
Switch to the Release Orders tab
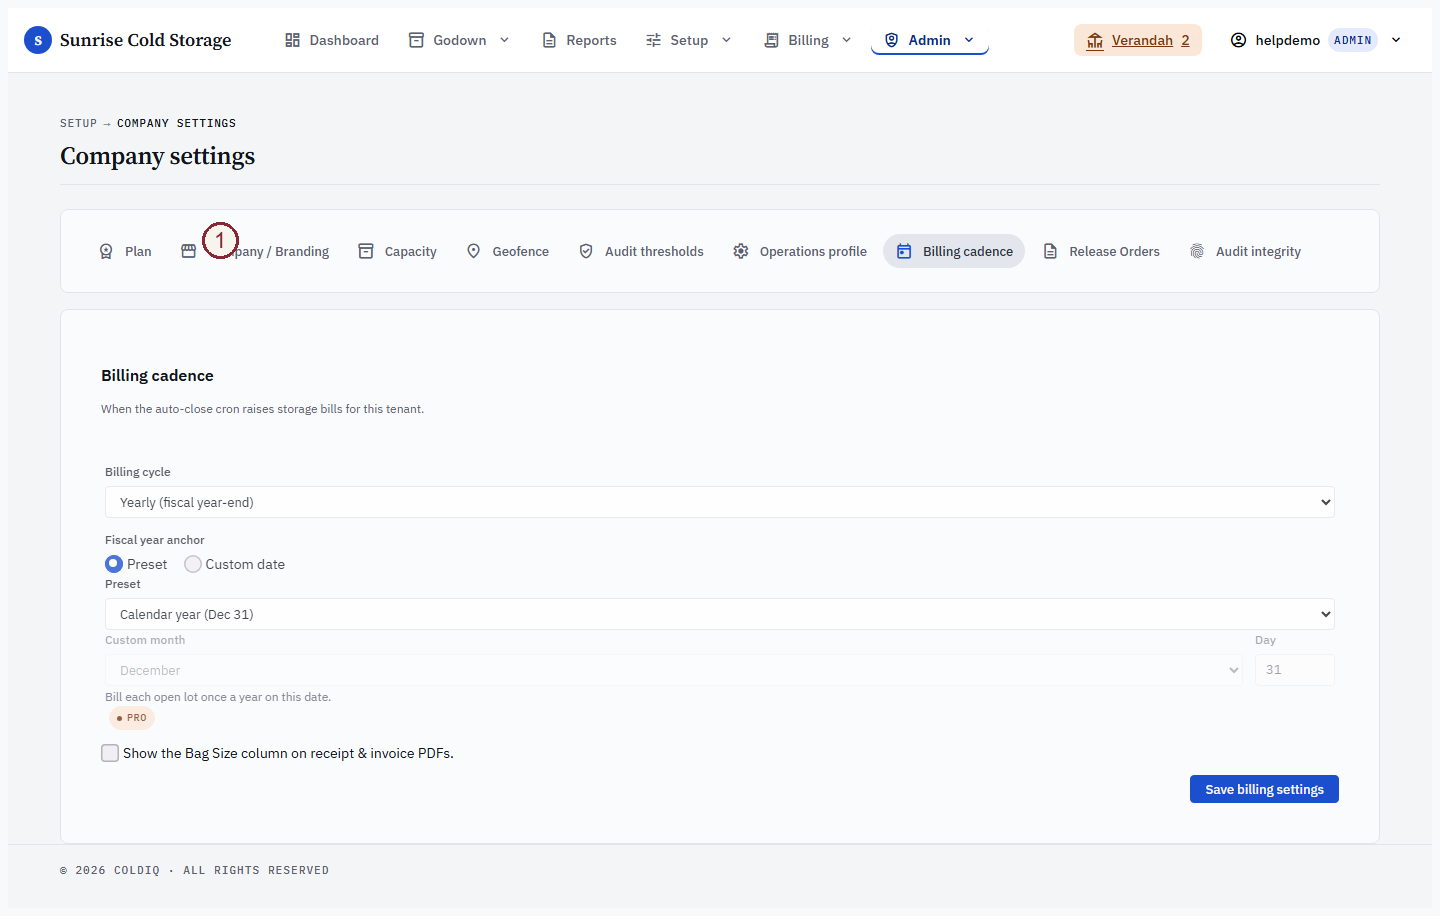(x=1101, y=251)
